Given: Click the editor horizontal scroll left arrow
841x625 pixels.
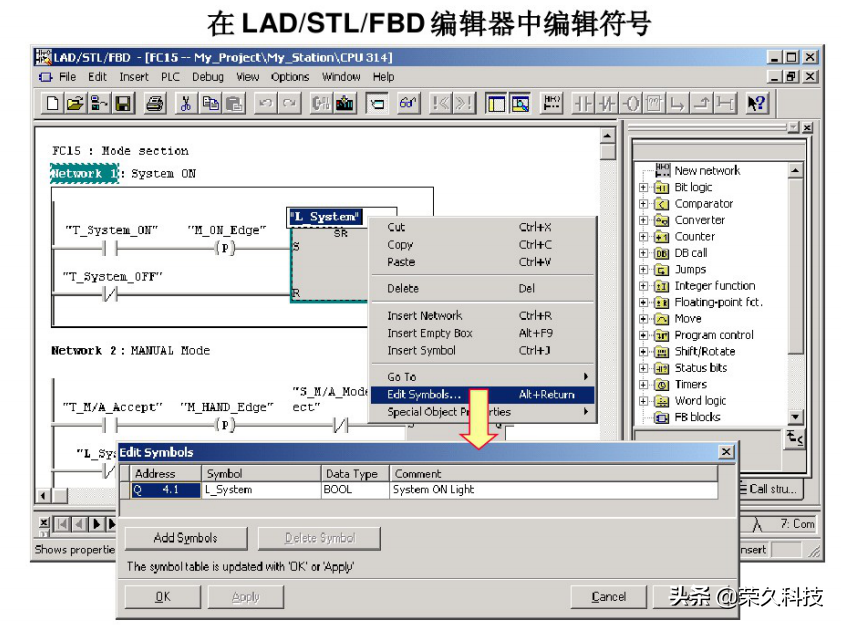Looking at the screenshot, I should [43, 495].
